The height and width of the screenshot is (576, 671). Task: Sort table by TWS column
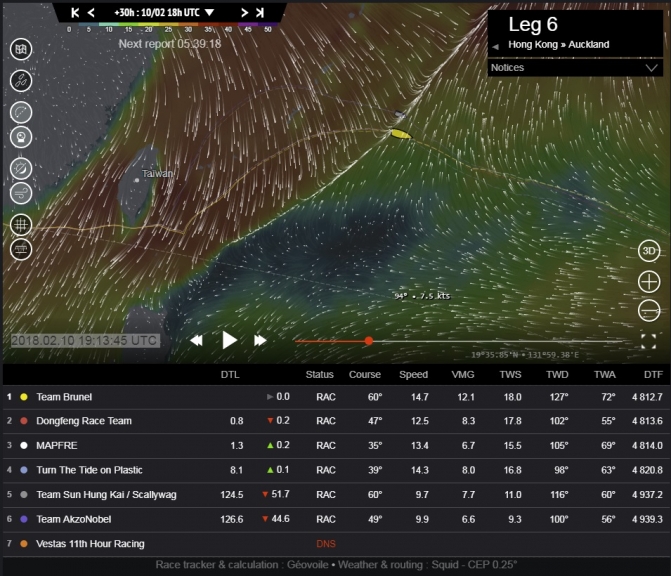click(x=510, y=374)
